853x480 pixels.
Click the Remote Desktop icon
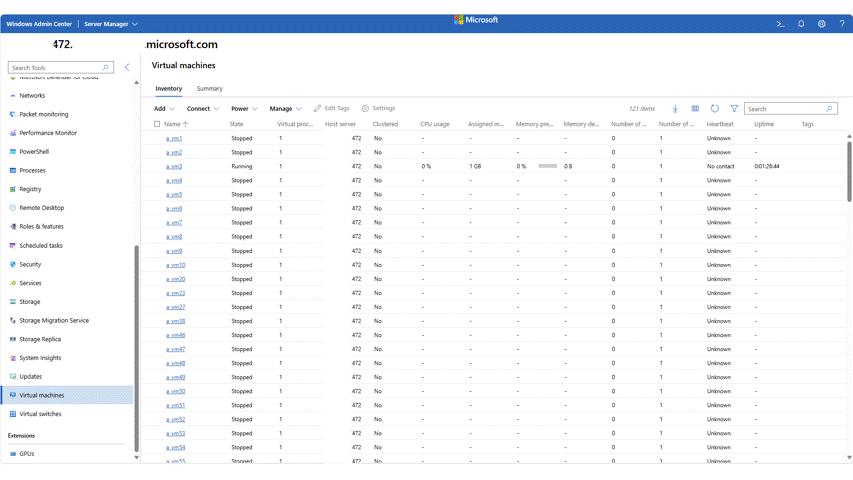[x=13, y=208]
